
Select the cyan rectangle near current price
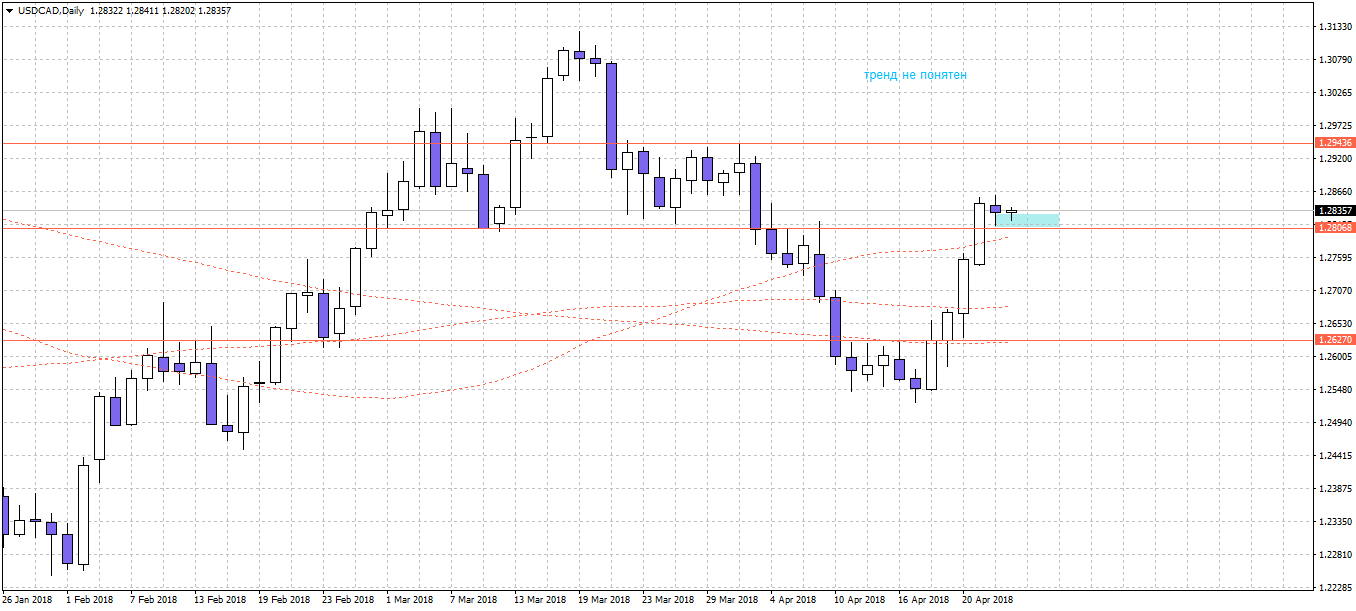(x=1027, y=219)
